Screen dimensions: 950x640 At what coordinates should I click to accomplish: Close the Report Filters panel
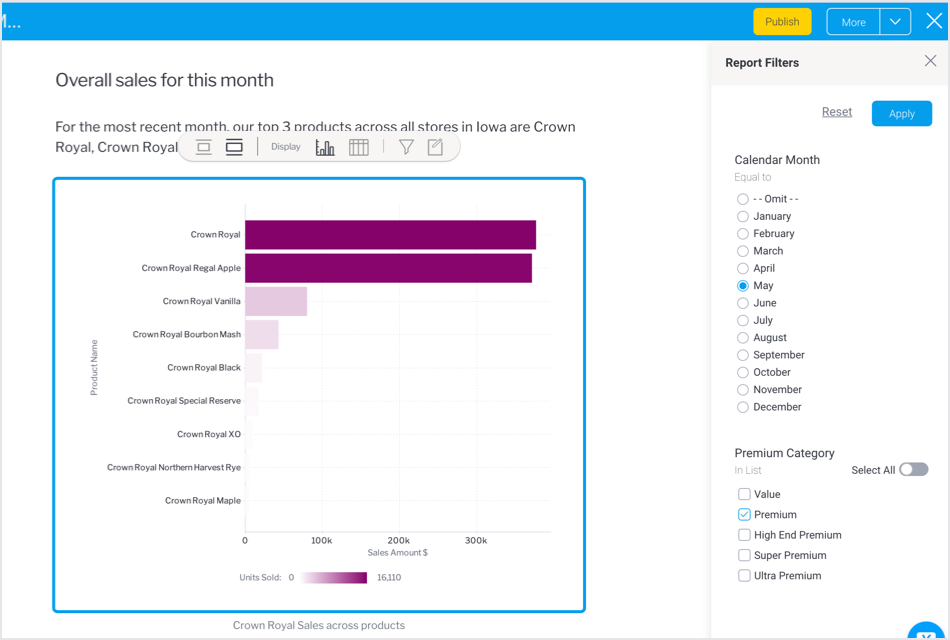930,61
